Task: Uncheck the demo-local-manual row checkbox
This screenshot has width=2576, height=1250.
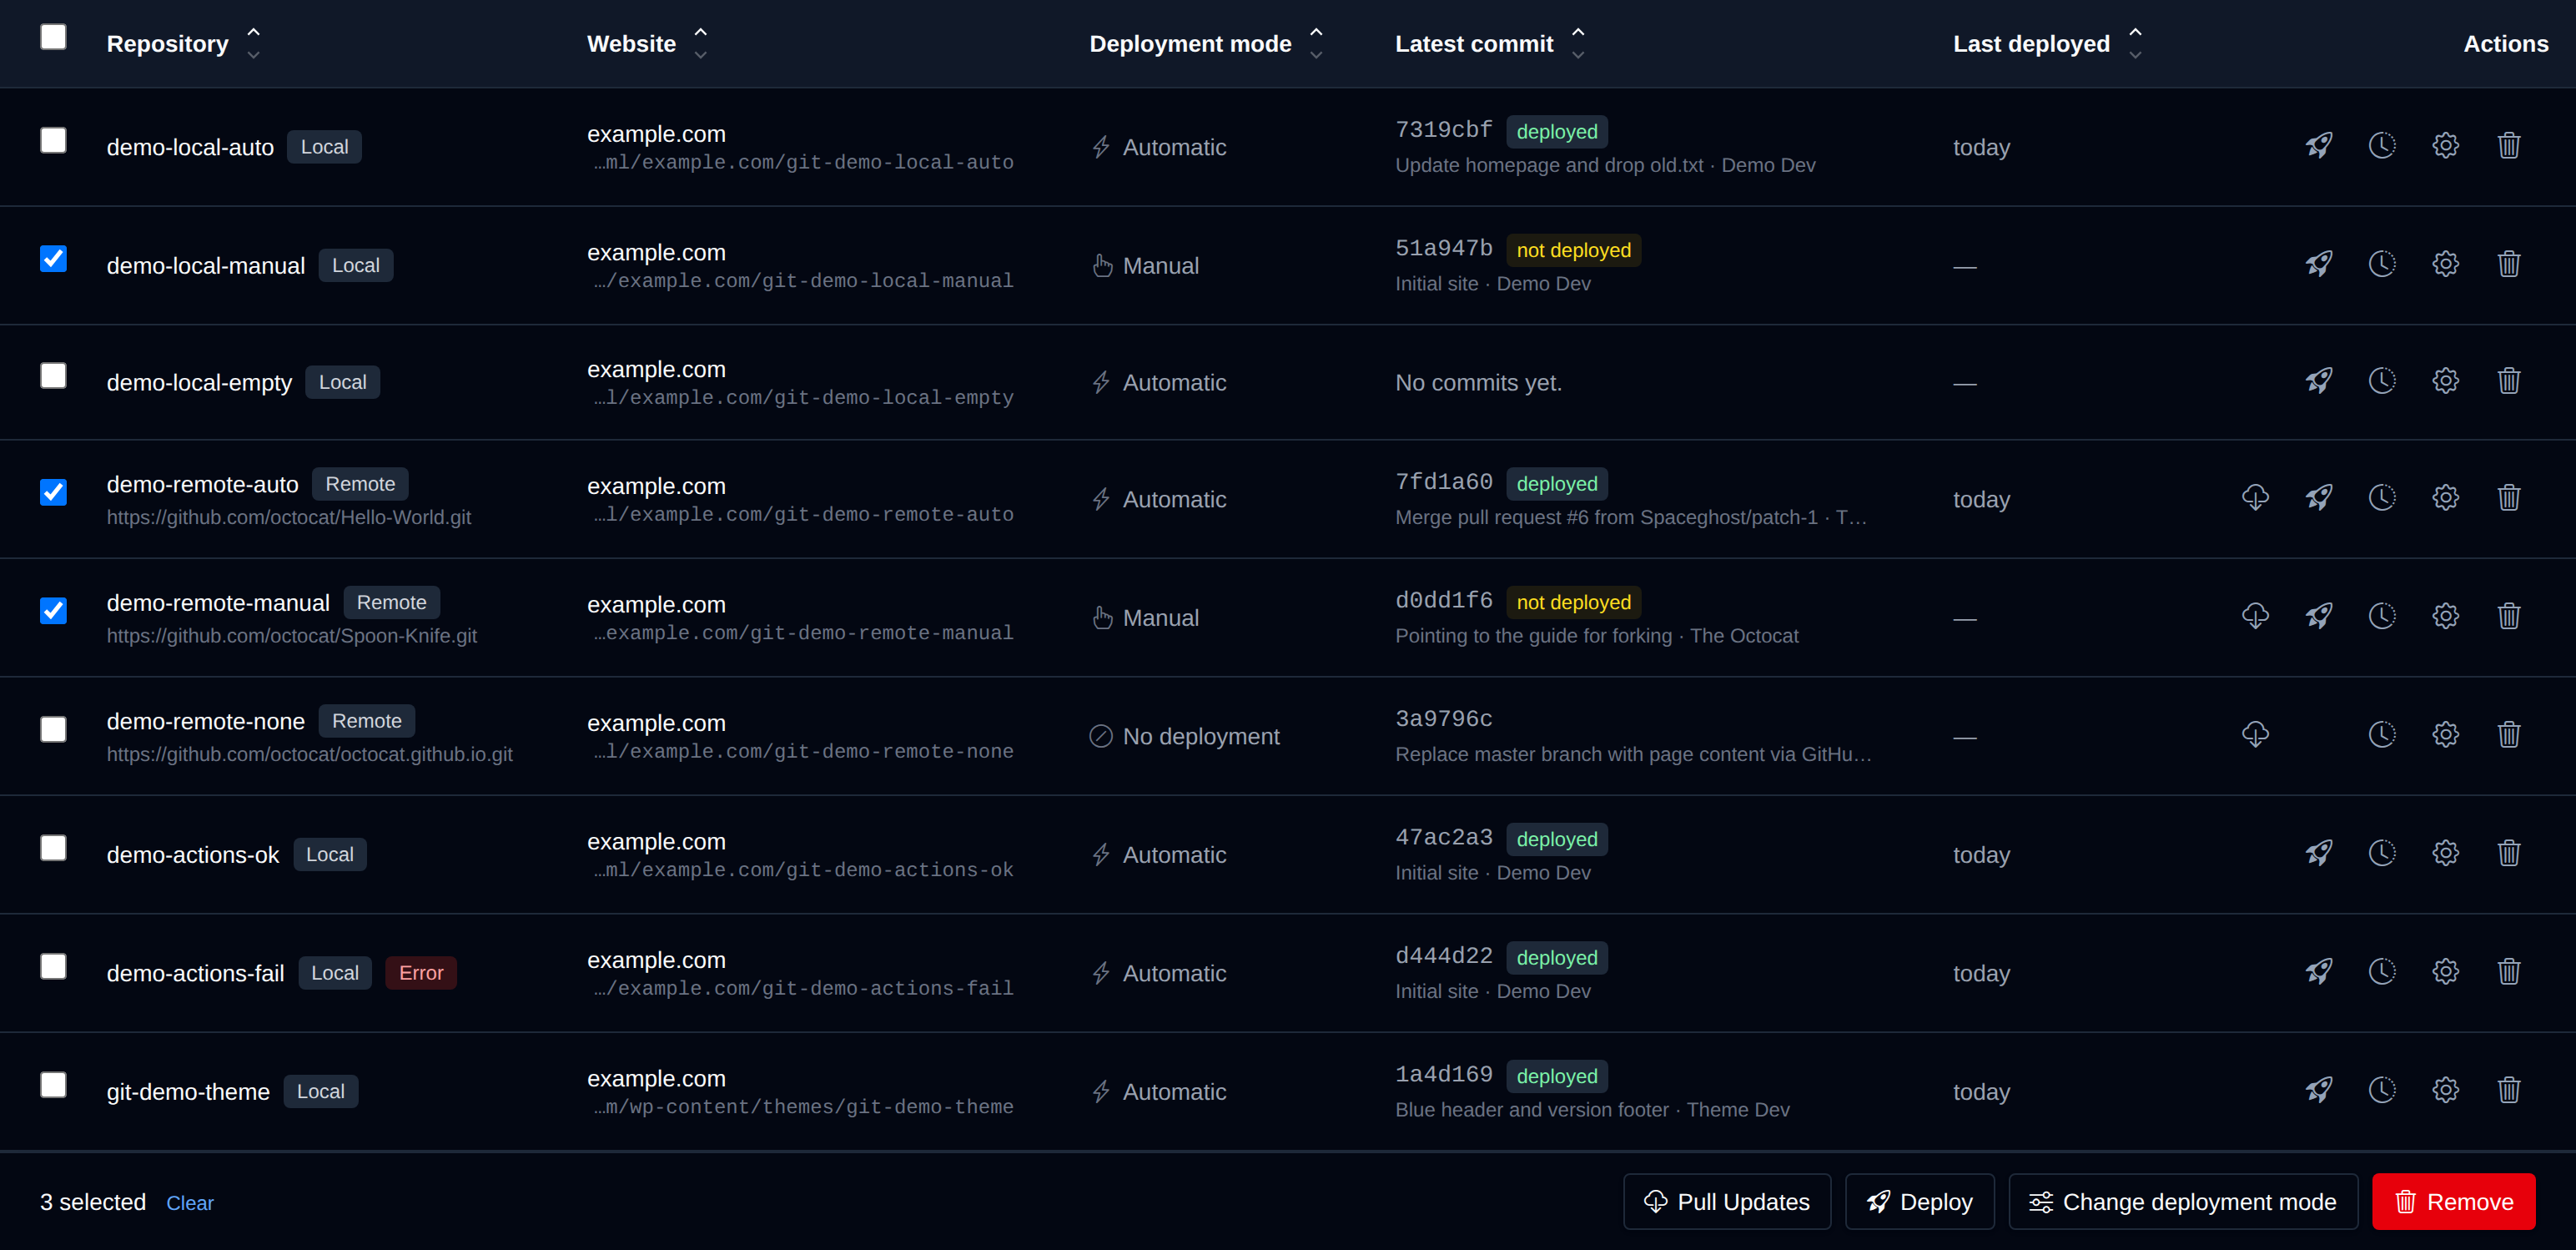Action: [53, 259]
